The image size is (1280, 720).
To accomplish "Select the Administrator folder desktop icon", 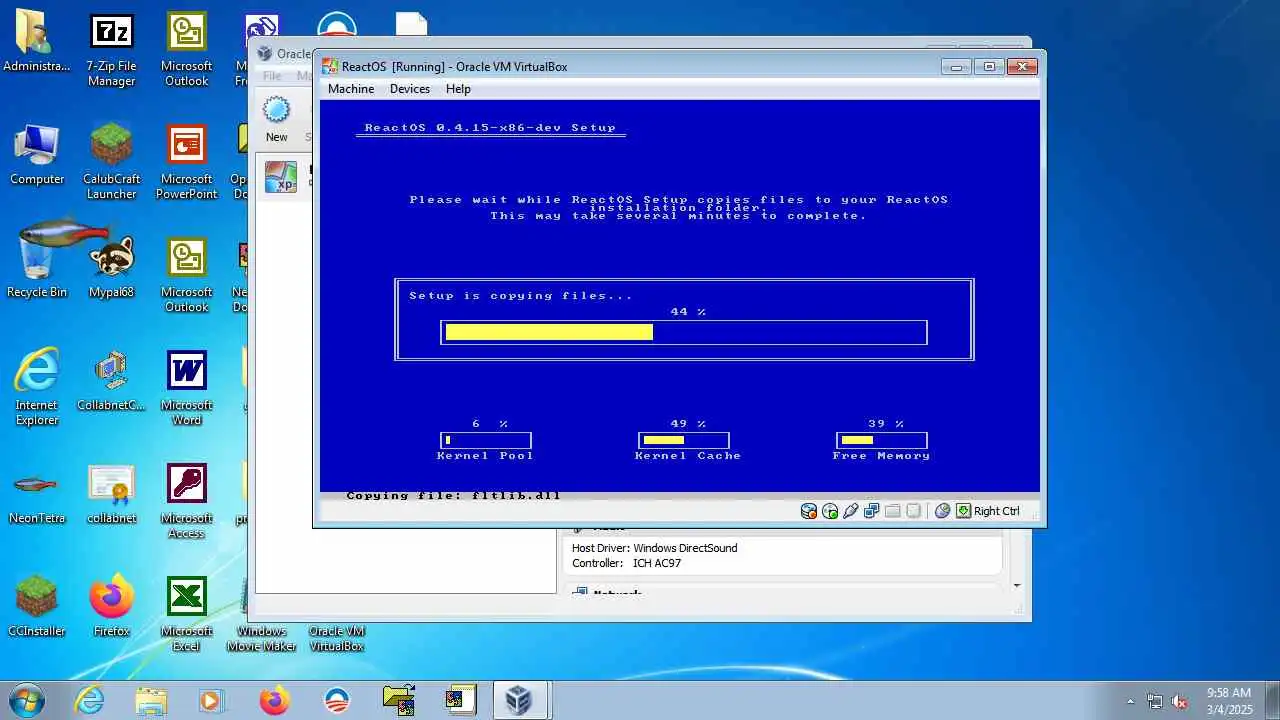I will (37, 43).
